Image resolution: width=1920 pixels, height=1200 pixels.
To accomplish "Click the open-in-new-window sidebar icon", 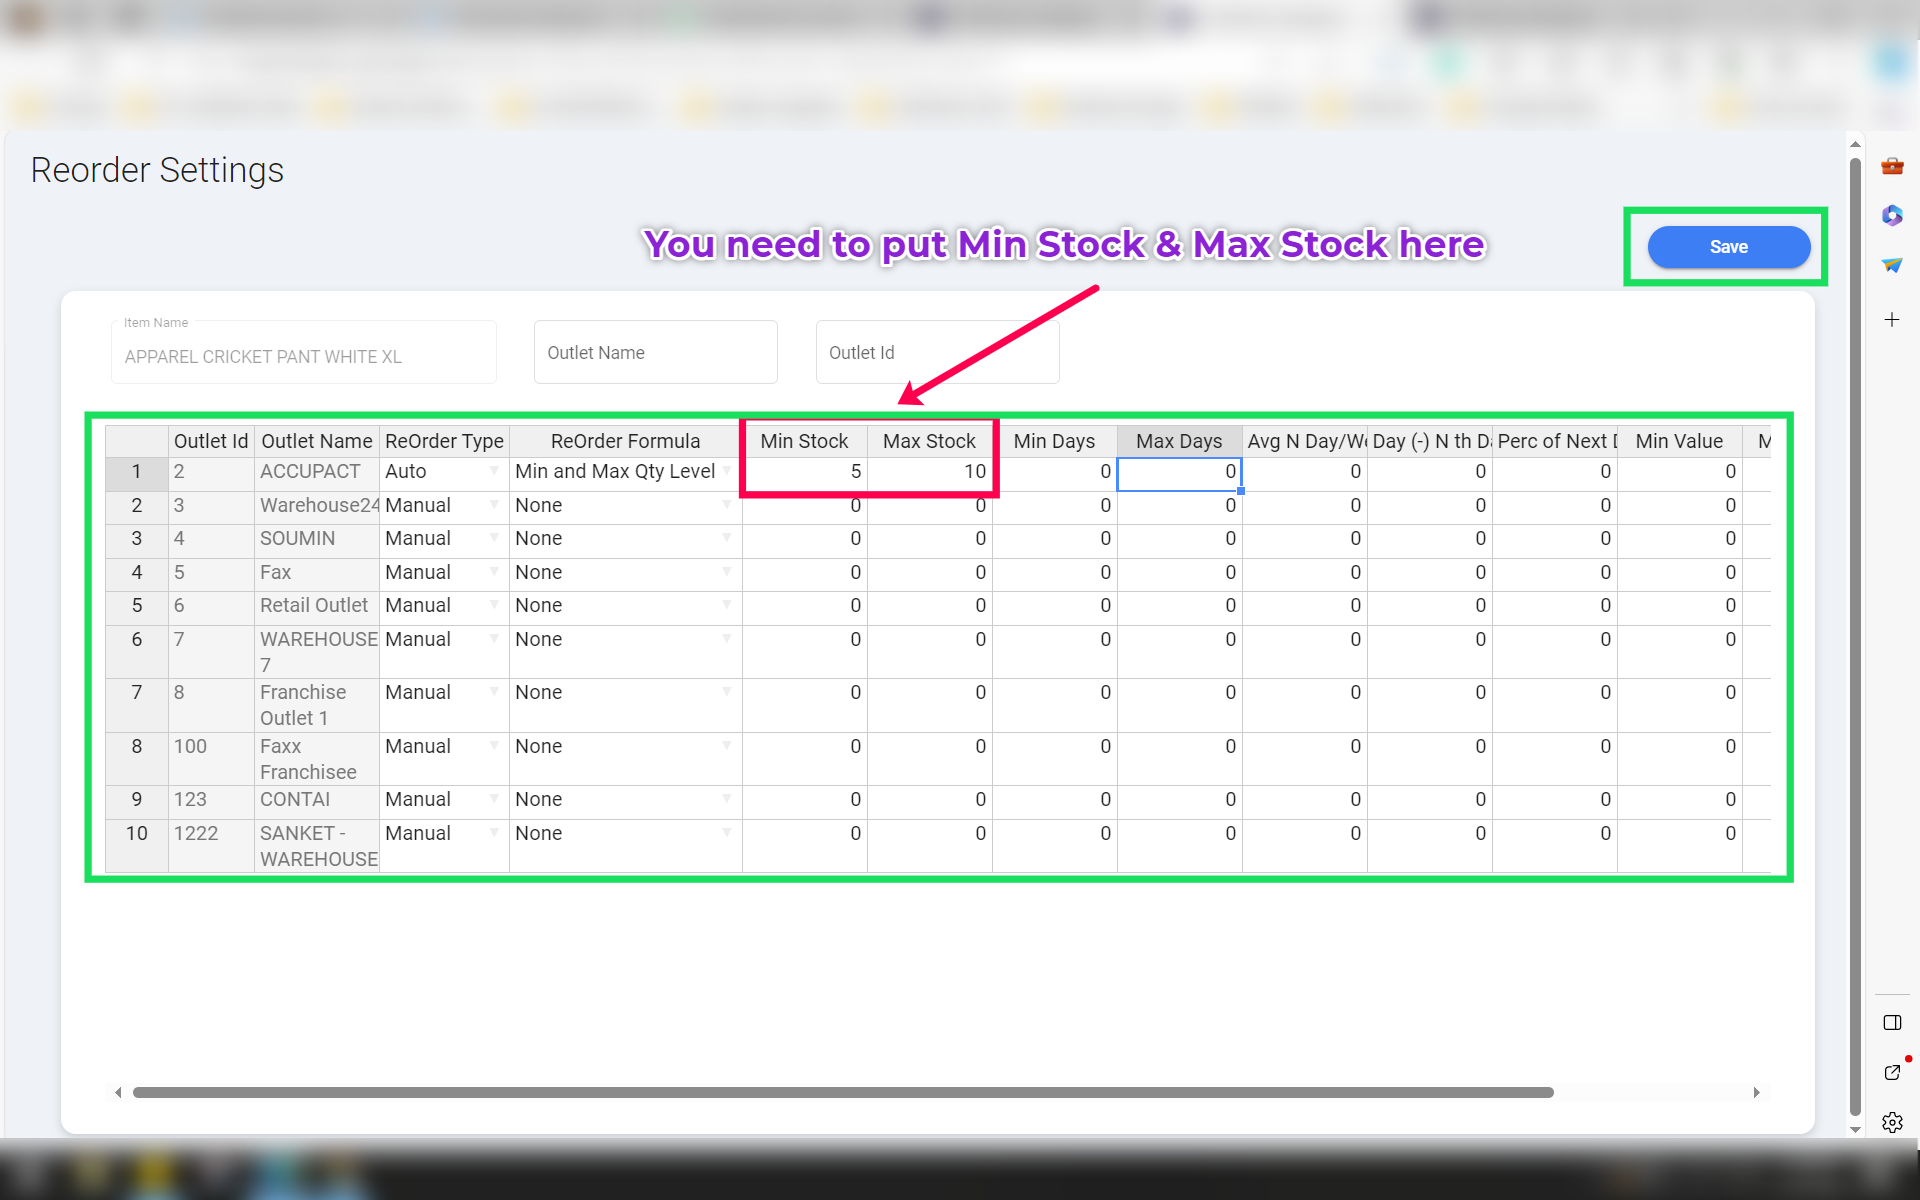I will (1892, 1072).
